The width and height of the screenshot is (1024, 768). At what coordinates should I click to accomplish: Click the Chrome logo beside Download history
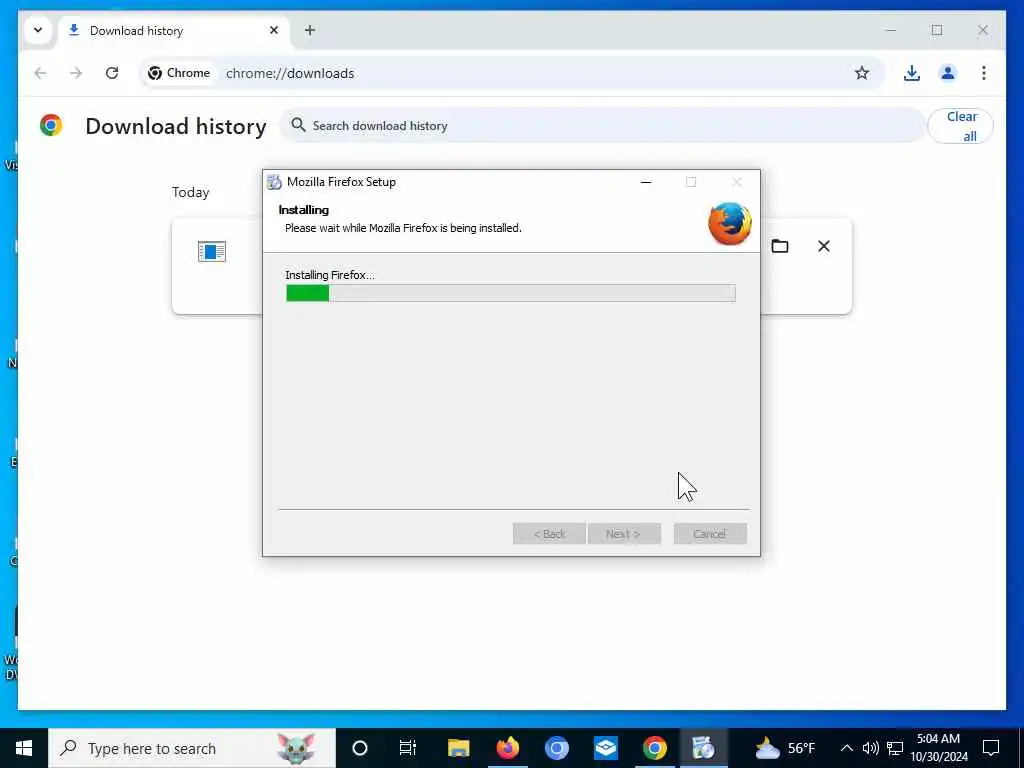(x=51, y=125)
